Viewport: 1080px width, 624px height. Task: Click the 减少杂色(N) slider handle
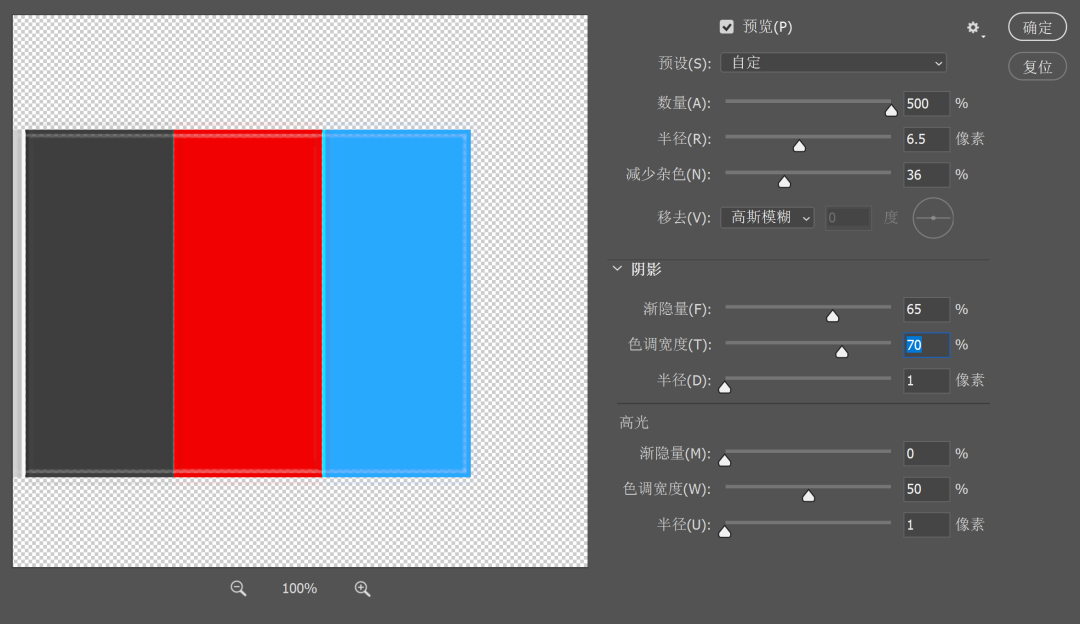784,182
